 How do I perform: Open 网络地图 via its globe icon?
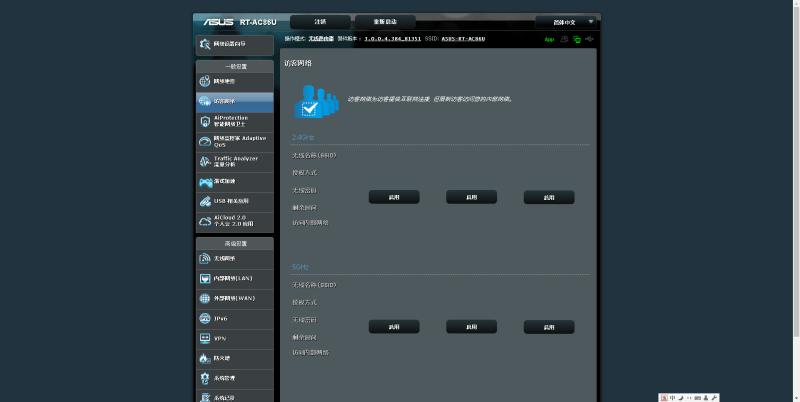(x=205, y=81)
